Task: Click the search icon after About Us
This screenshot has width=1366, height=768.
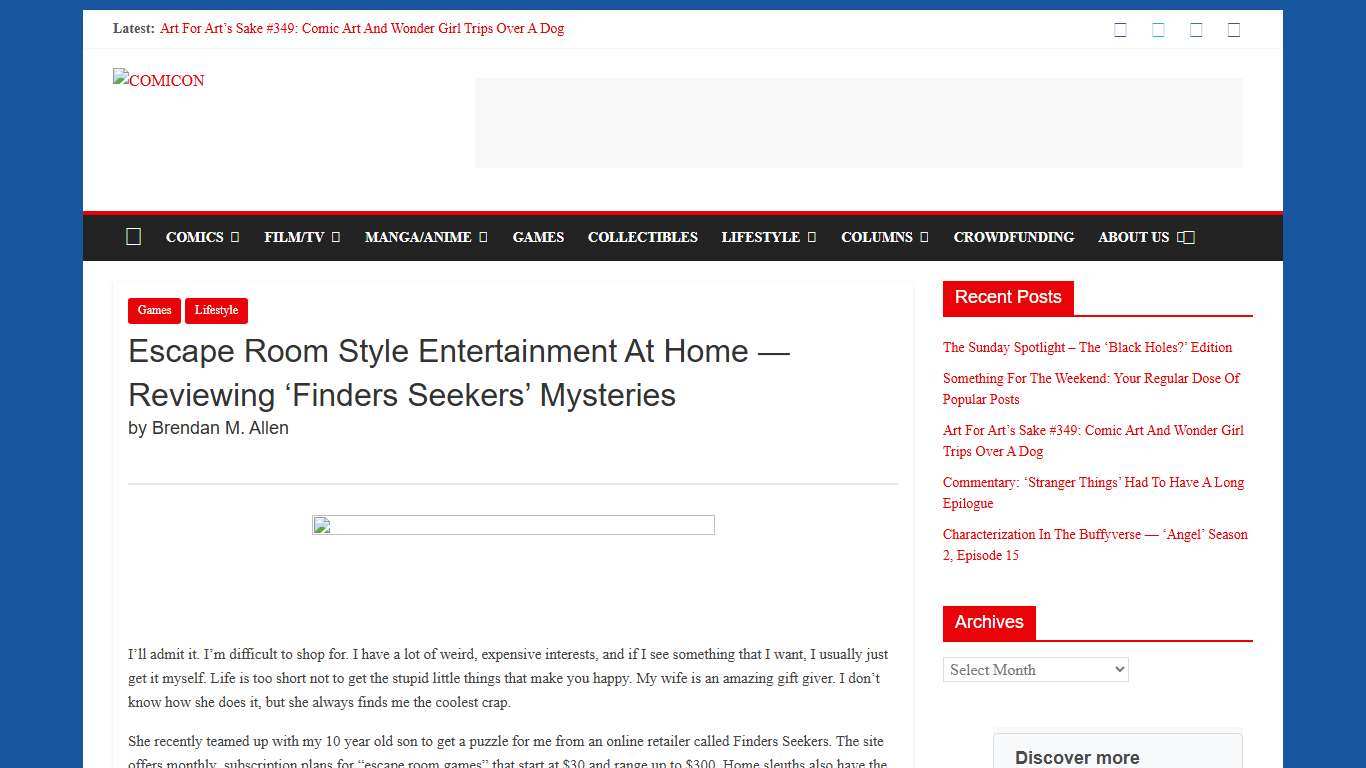Action: click(x=1187, y=237)
